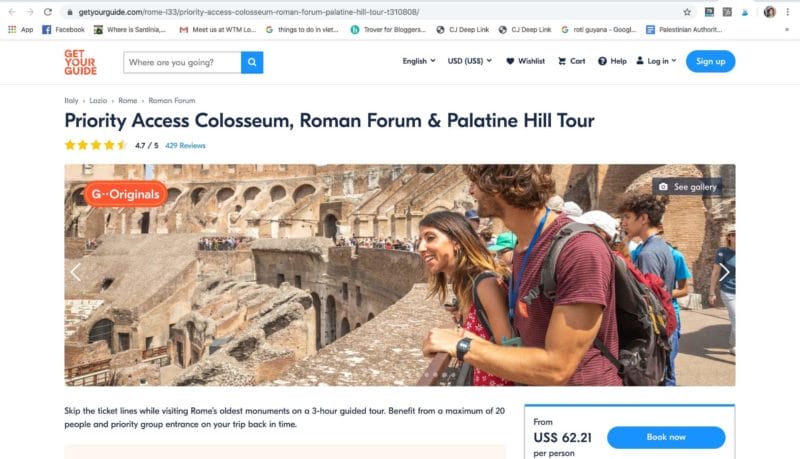Click the Help question mark icon
The height and width of the screenshot is (459, 800).
(603, 61)
